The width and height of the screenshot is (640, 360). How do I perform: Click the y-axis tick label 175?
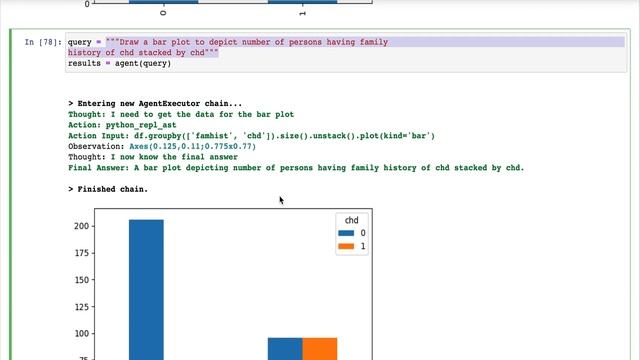click(81, 253)
